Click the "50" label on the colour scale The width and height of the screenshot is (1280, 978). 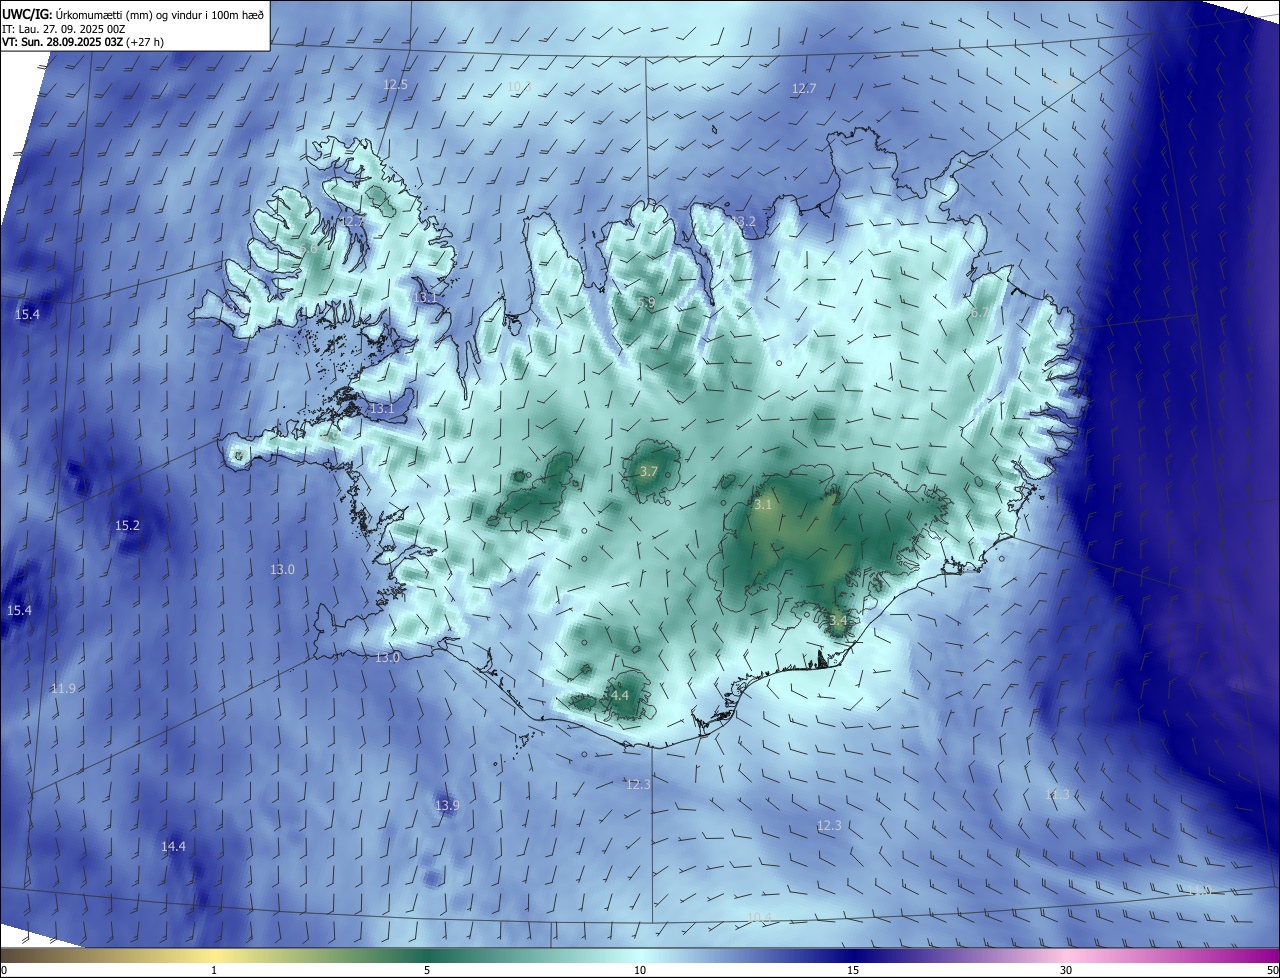(x=1272, y=970)
